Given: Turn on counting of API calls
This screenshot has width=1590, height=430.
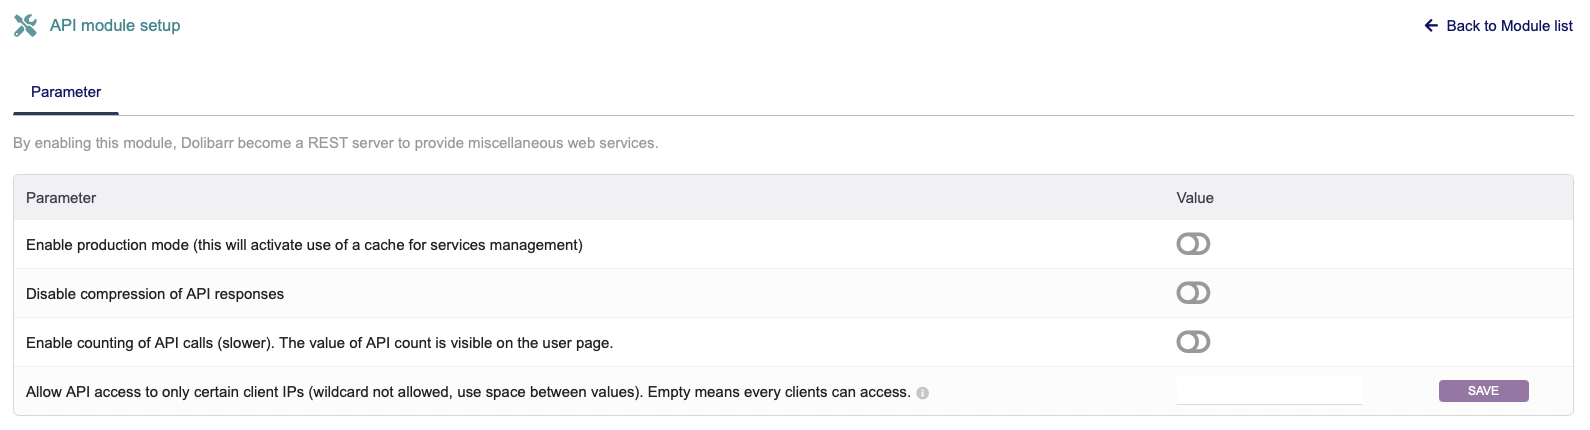Looking at the screenshot, I should click(1193, 342).
